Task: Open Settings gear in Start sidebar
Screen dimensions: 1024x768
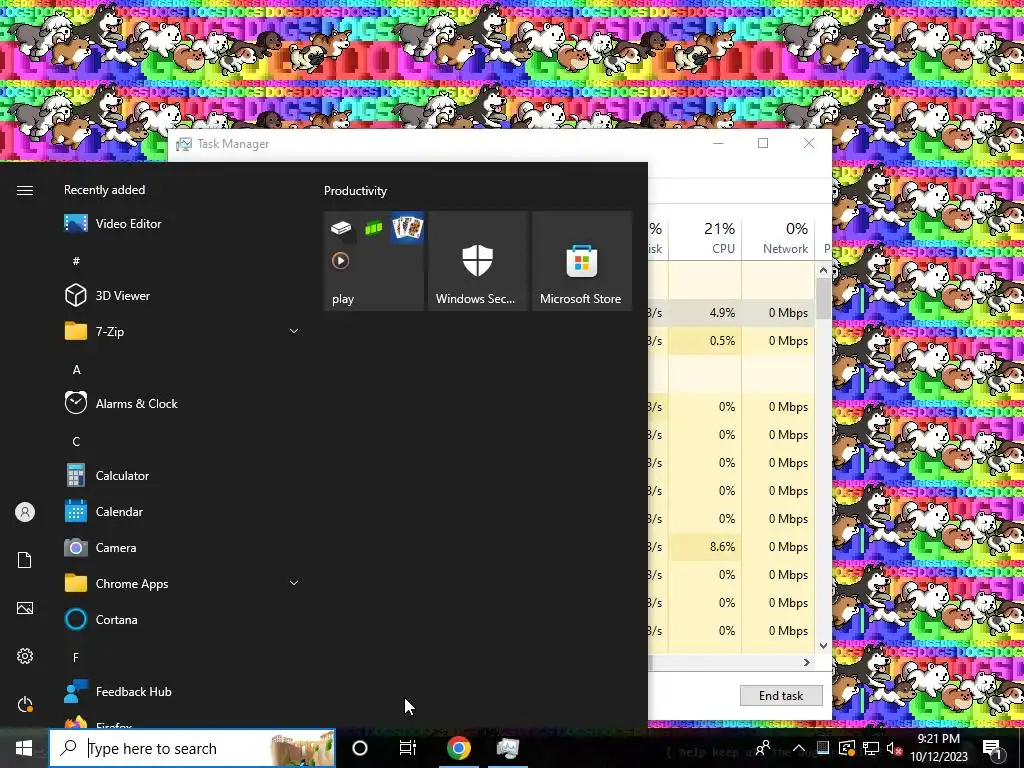Action: coord(25,656)
